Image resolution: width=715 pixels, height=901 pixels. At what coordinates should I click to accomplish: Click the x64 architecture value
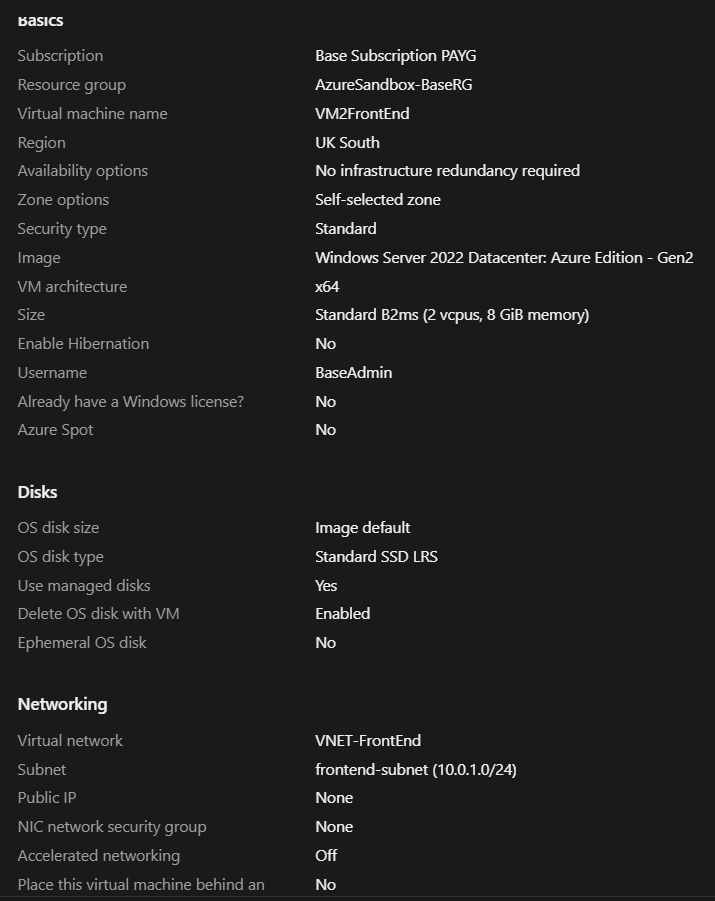point(327,287)
